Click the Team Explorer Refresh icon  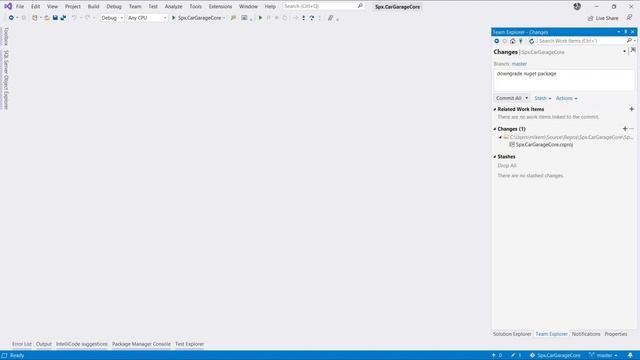pos(531,41)
